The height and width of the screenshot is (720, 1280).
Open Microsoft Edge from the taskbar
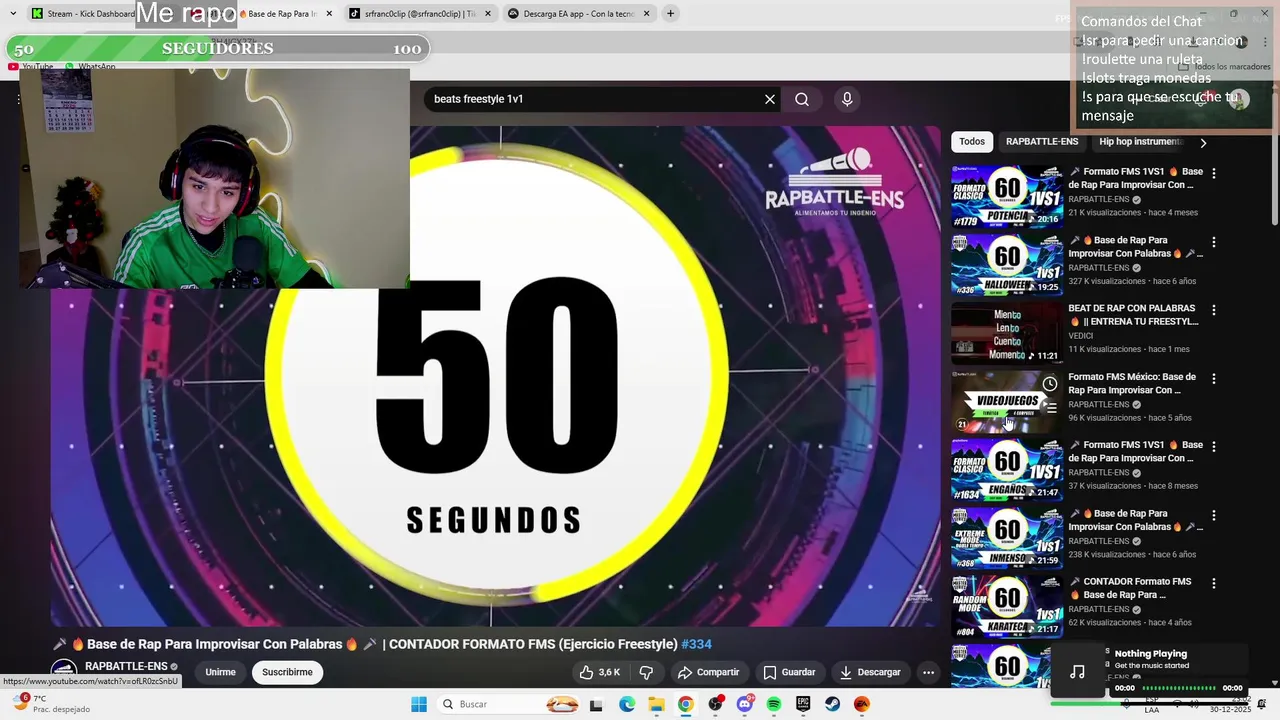[x=627, y=704]
